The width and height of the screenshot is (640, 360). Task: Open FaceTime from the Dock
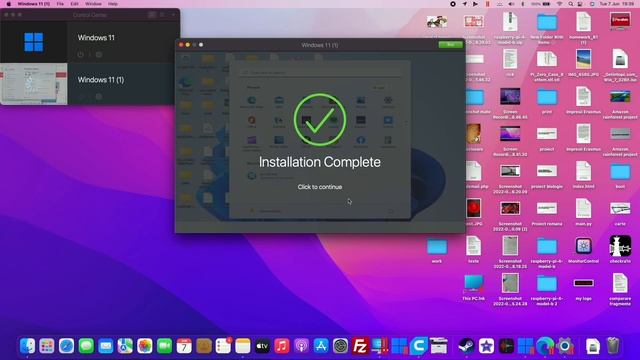tap(164, 346)
